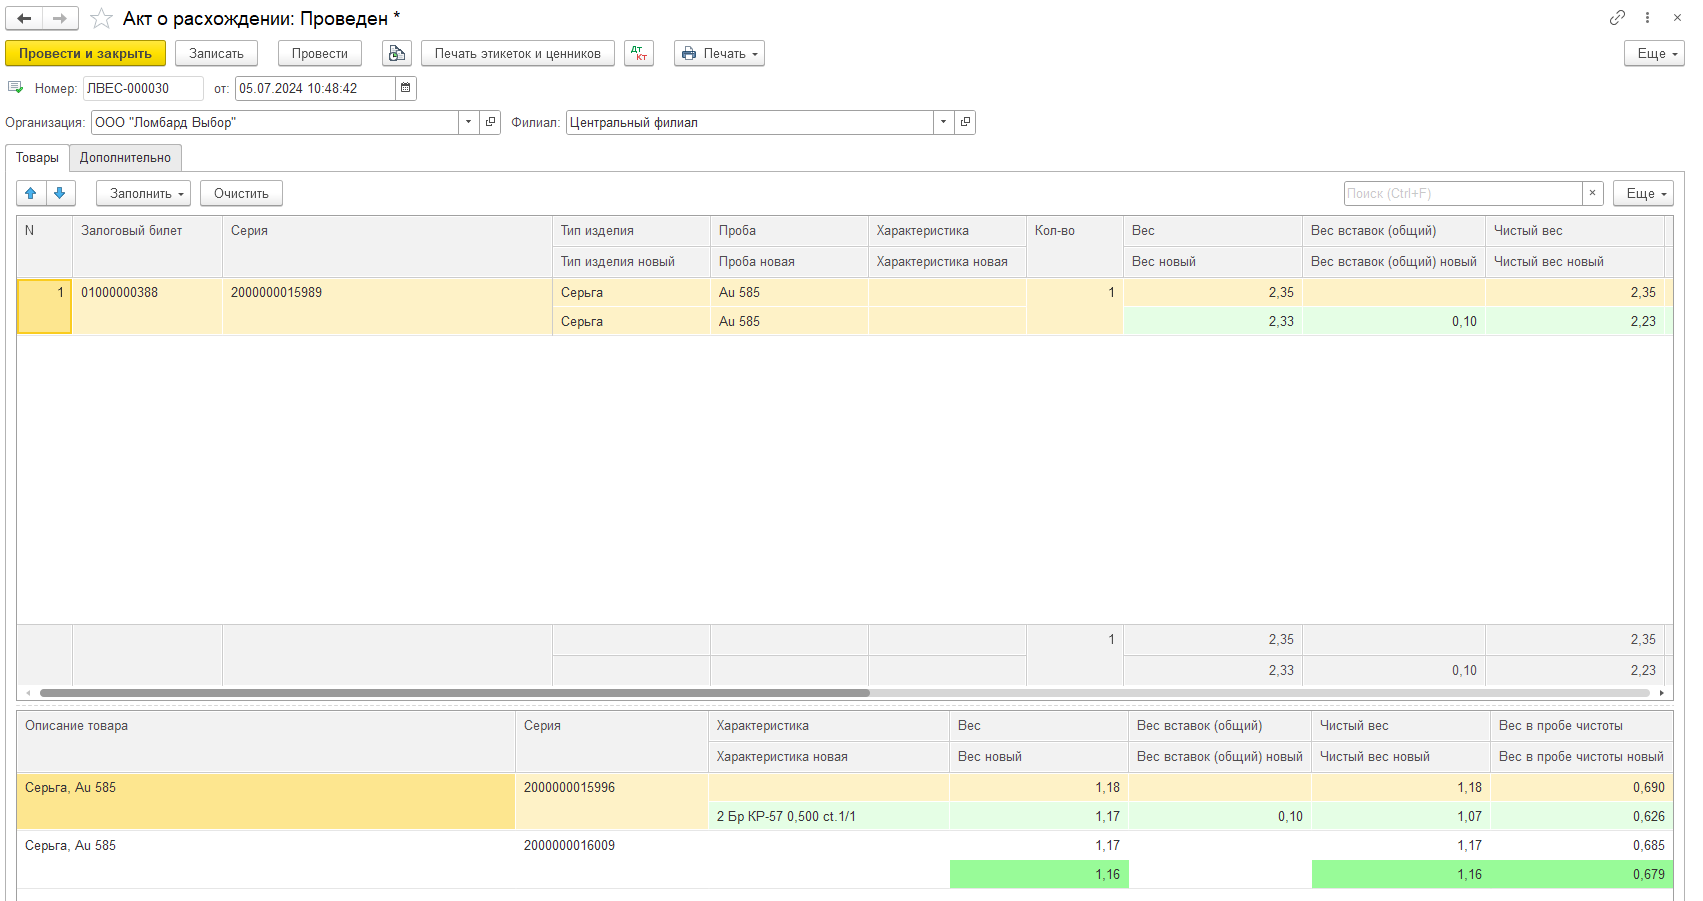Select row with series 2000000016009
1703x901 pixels.
tap(845, 860)
